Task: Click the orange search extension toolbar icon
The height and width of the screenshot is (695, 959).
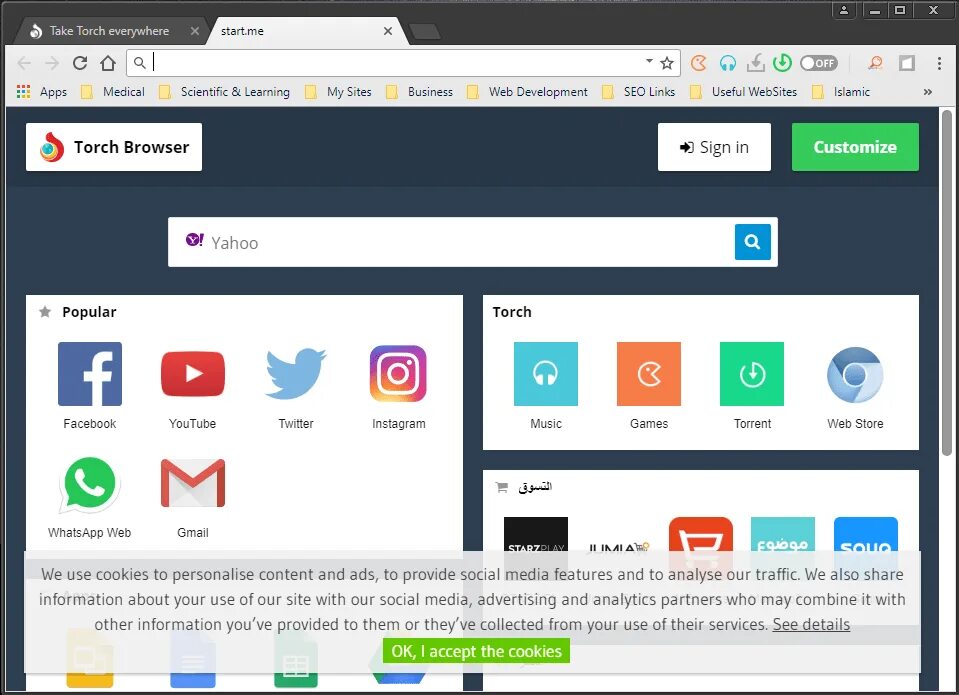Action: click(x=876, y=63)
